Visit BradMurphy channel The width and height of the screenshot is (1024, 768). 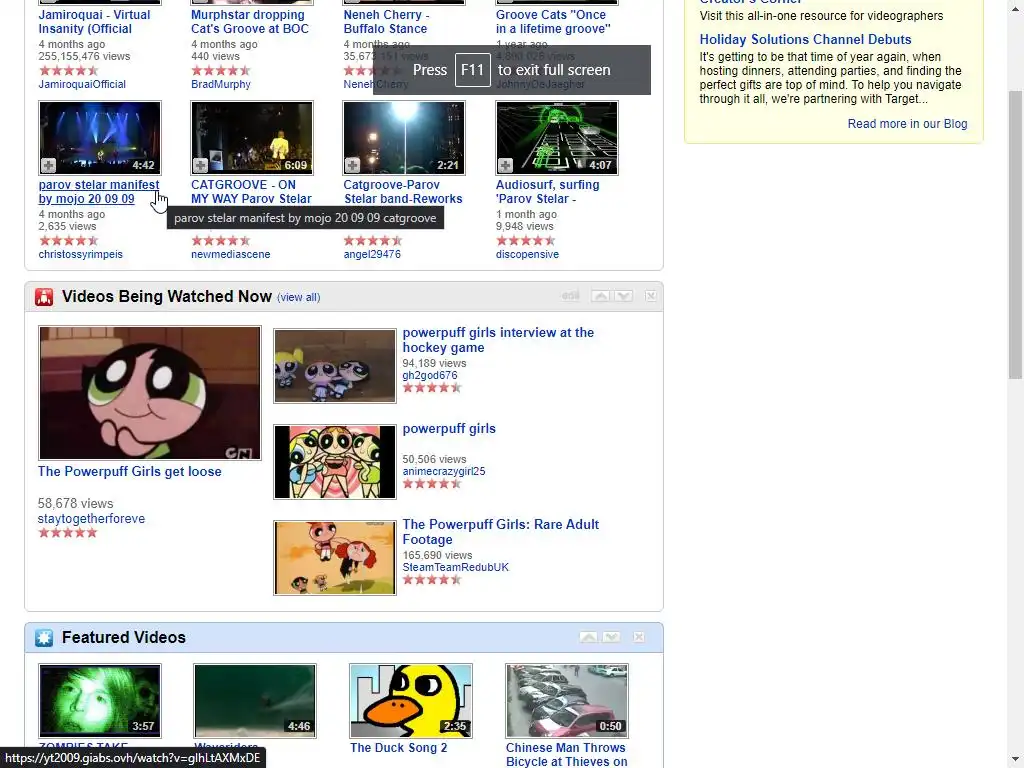221,84
